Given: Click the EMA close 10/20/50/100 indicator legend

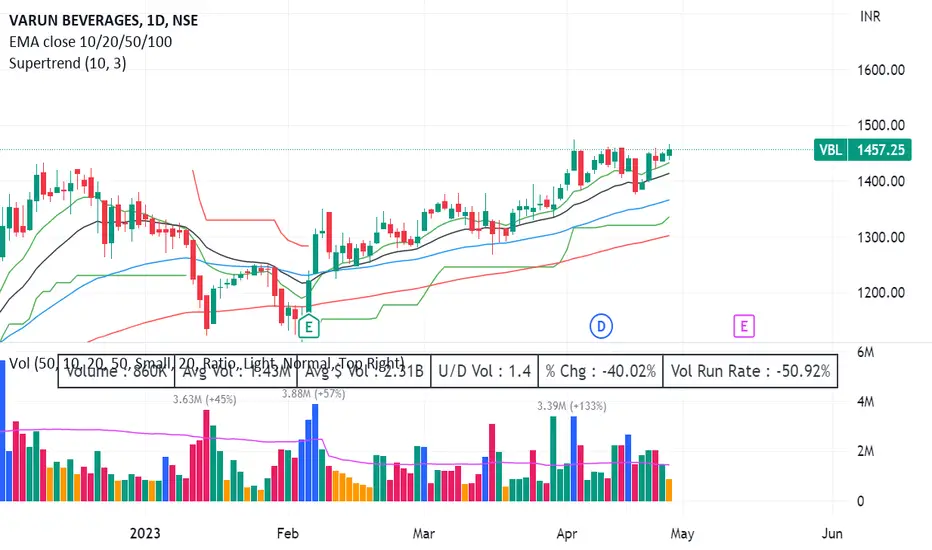Looking at the screenshot, I should point(90,42).
